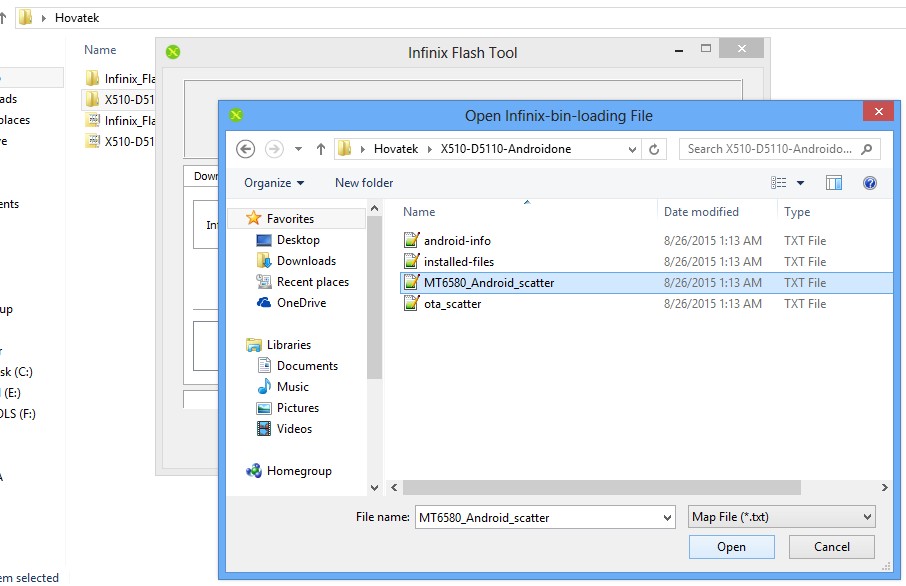Click the horizontal scrollbar thumb in file list
Image resolution: width=906 pixels, height=586 pixels.
[x=601, y=488]
